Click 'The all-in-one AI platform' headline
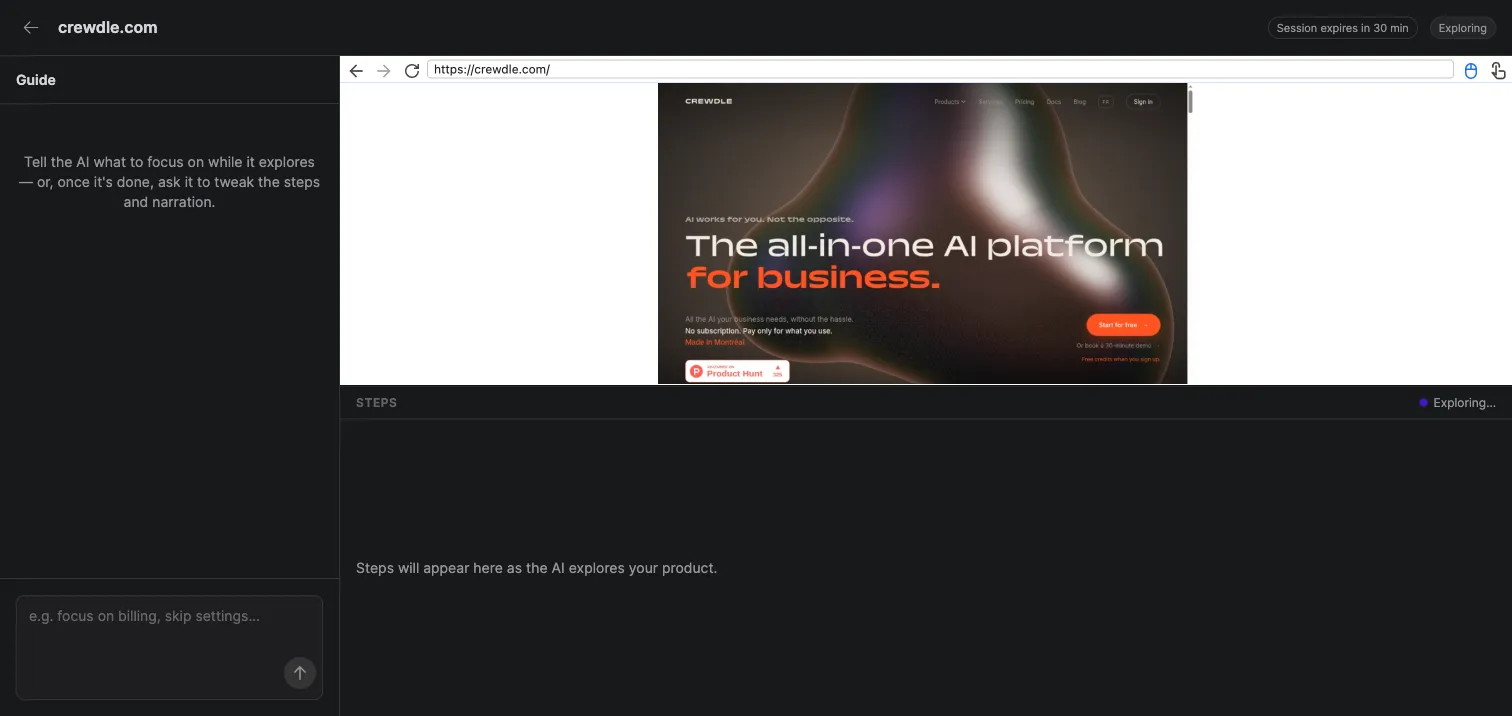 [925, 246]
